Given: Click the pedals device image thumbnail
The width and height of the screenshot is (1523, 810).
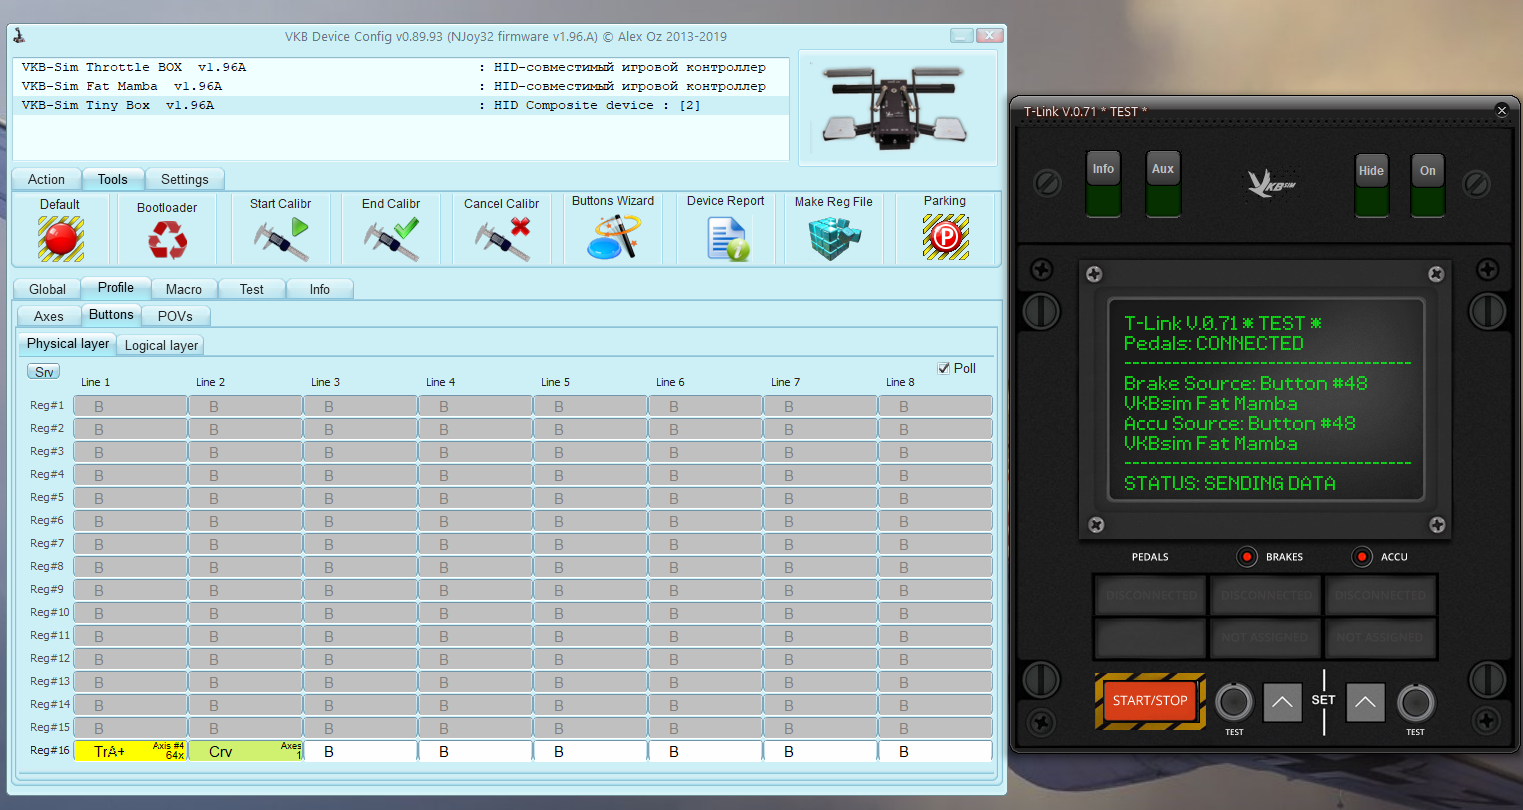Looking at the screenshot, I should (896, 108).
